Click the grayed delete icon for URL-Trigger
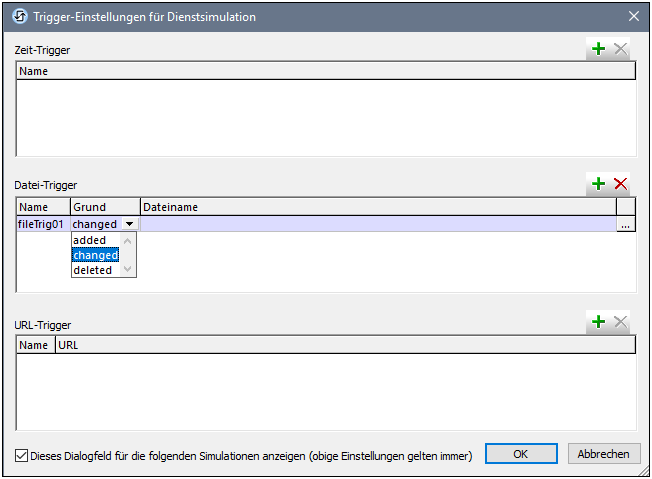 pyautogui.click(x=620, y=322)
